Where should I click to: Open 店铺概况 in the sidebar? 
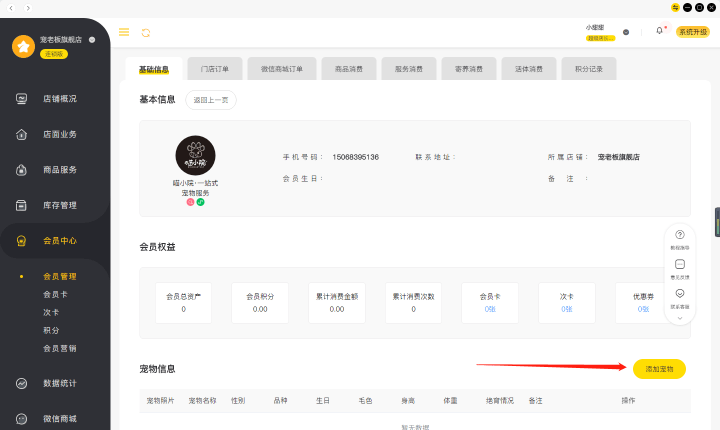point(59,98)
